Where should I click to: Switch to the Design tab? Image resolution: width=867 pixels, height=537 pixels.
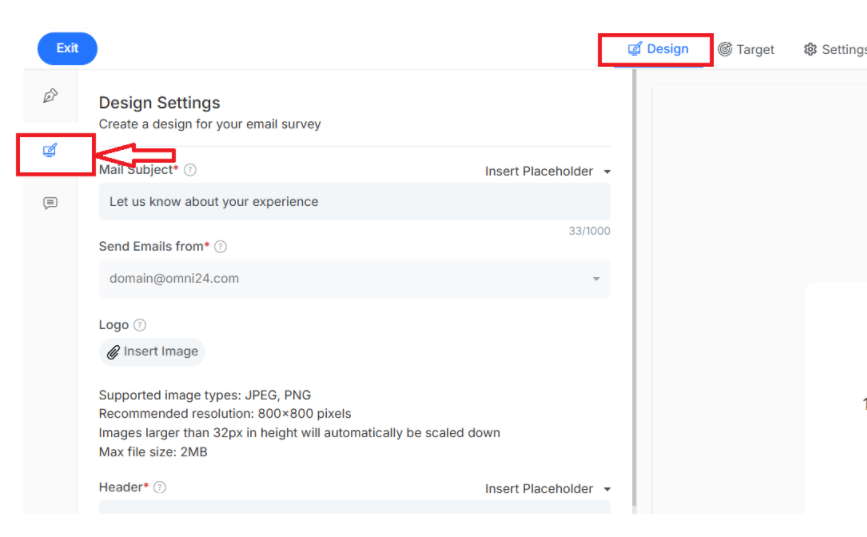point(658,49)
